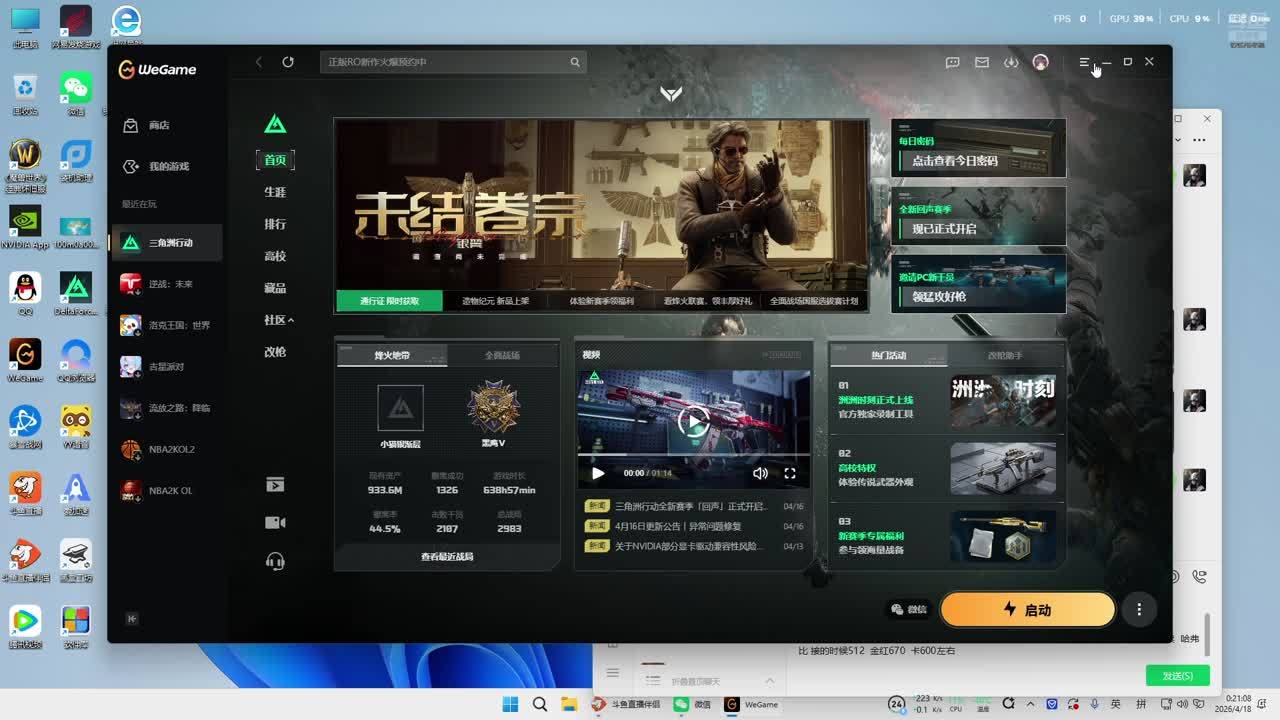Click 查看最近战局 to view recent matches
The image size is (1280, 720).
tap(447, 556)
